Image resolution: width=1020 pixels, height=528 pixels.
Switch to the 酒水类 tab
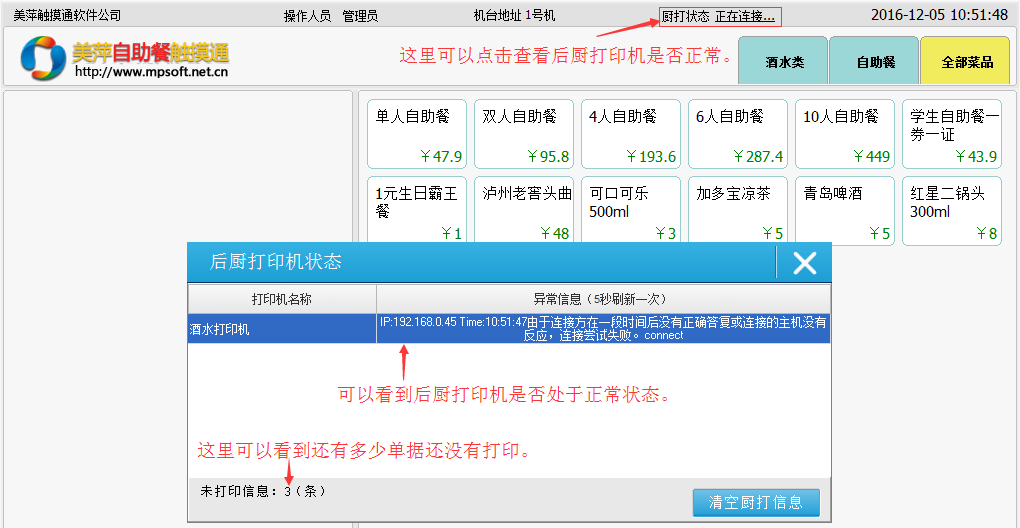coord(784,62)
